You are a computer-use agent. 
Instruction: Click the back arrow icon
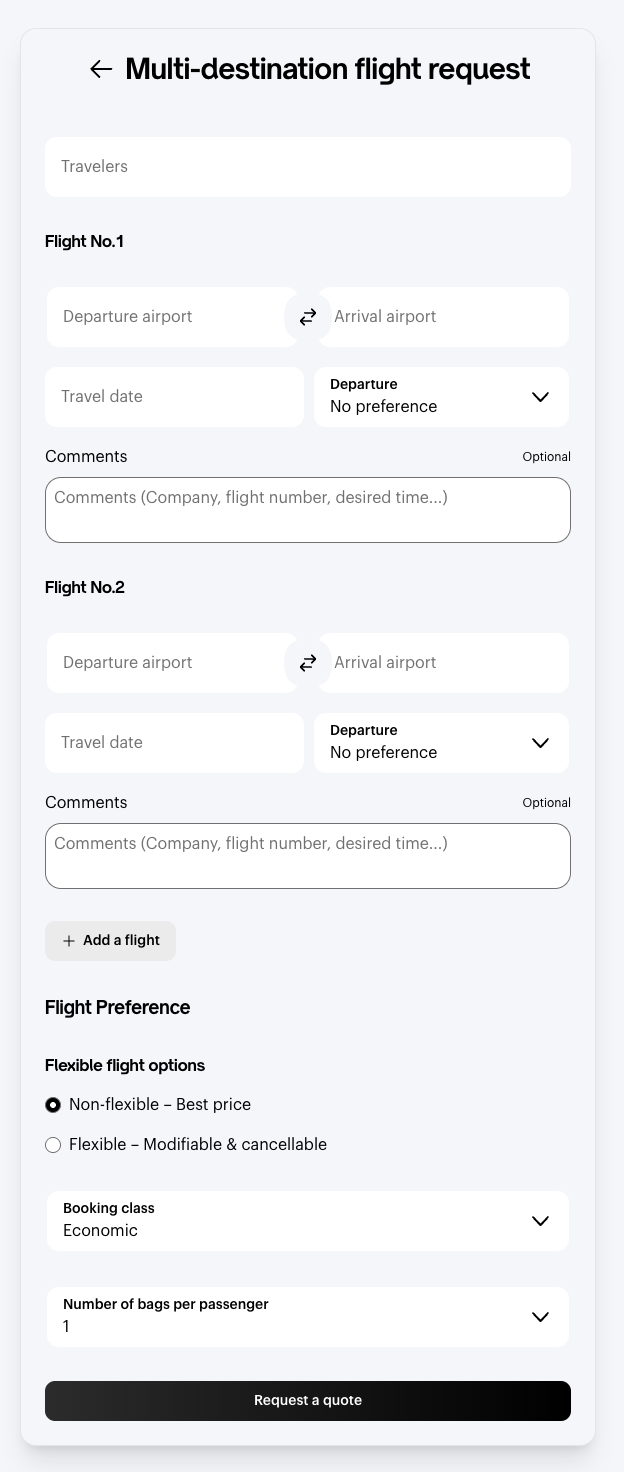tap(101, 69)
